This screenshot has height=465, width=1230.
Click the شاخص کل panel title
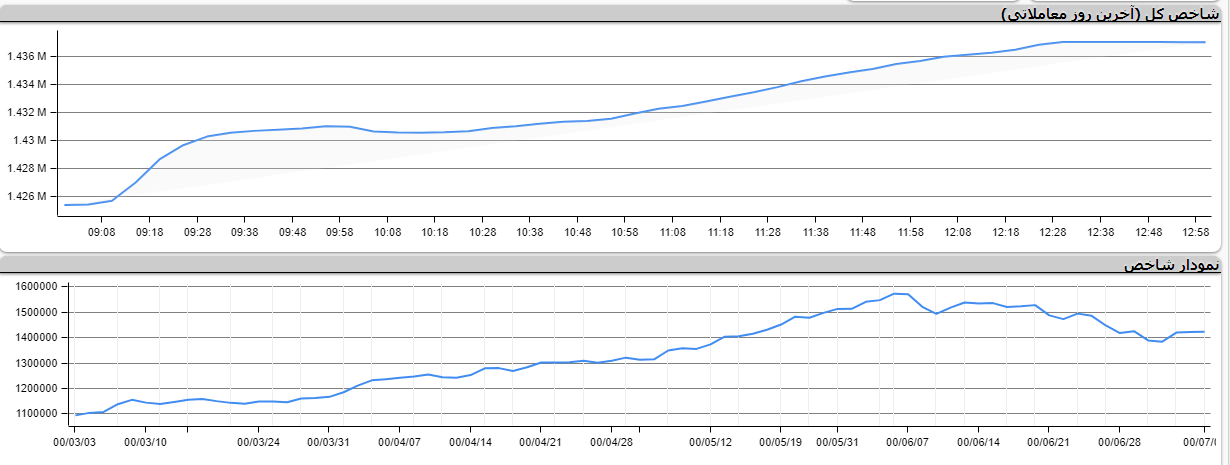click(1115, 14)
